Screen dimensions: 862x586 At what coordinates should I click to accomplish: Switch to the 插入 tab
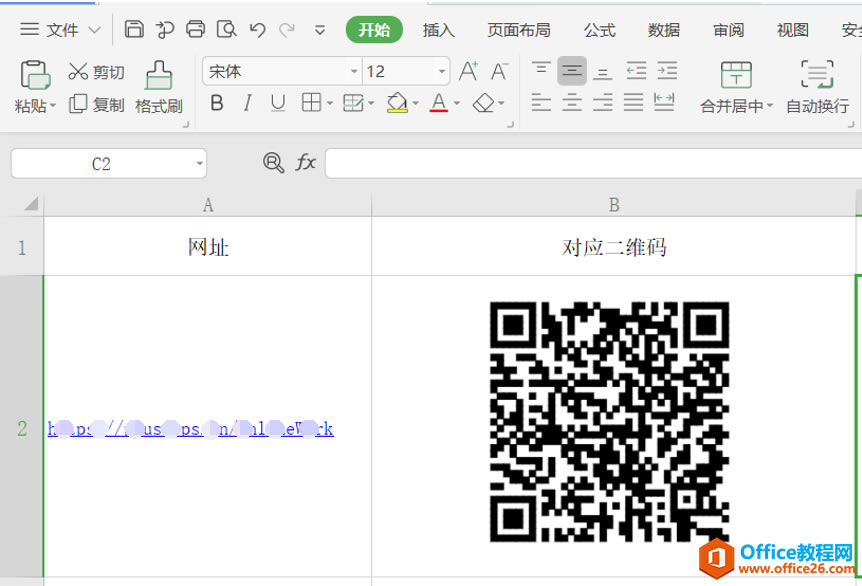(439, 30)
